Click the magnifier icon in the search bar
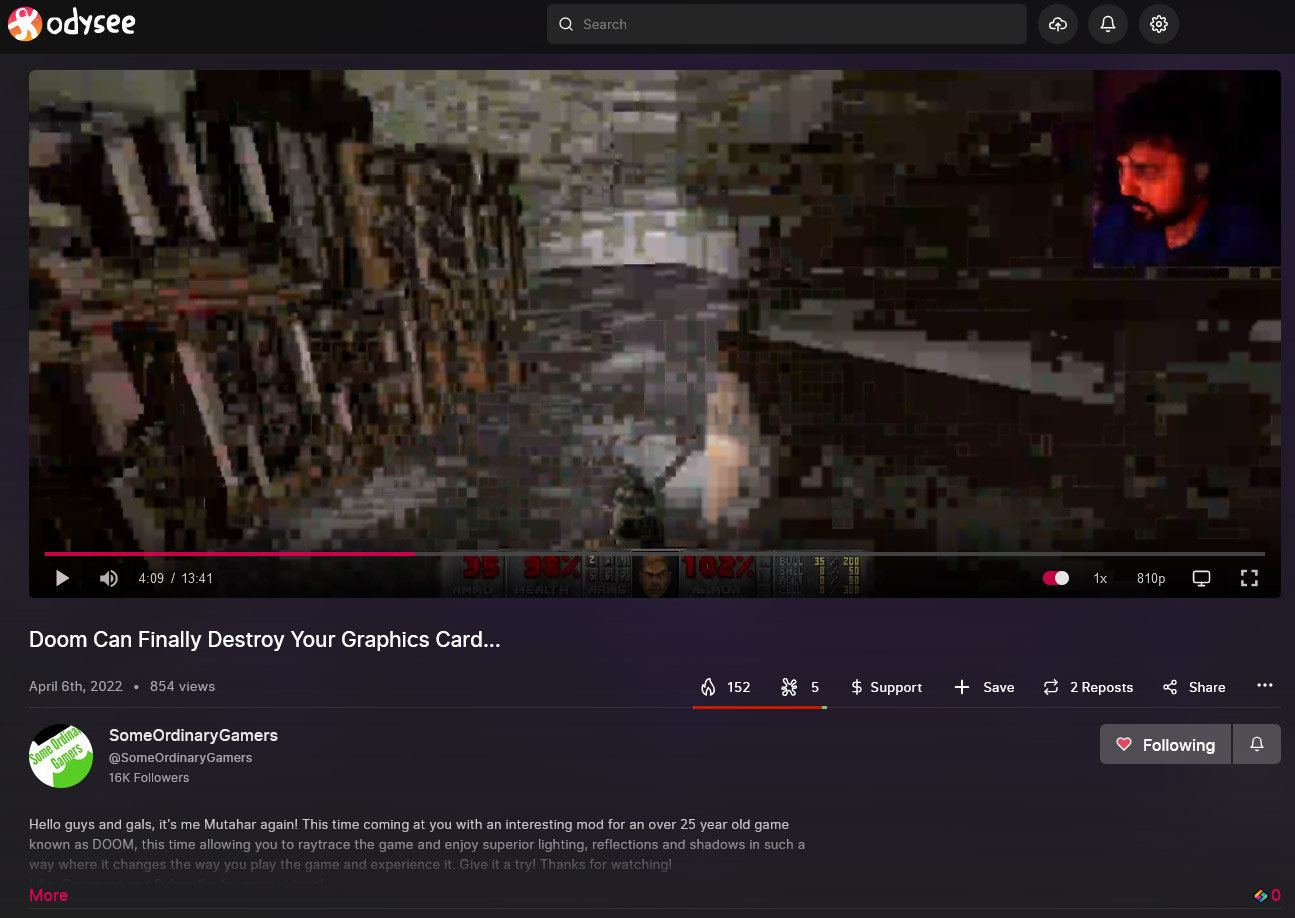Screen dimensions: 1295x918 [x=566, y=24]
